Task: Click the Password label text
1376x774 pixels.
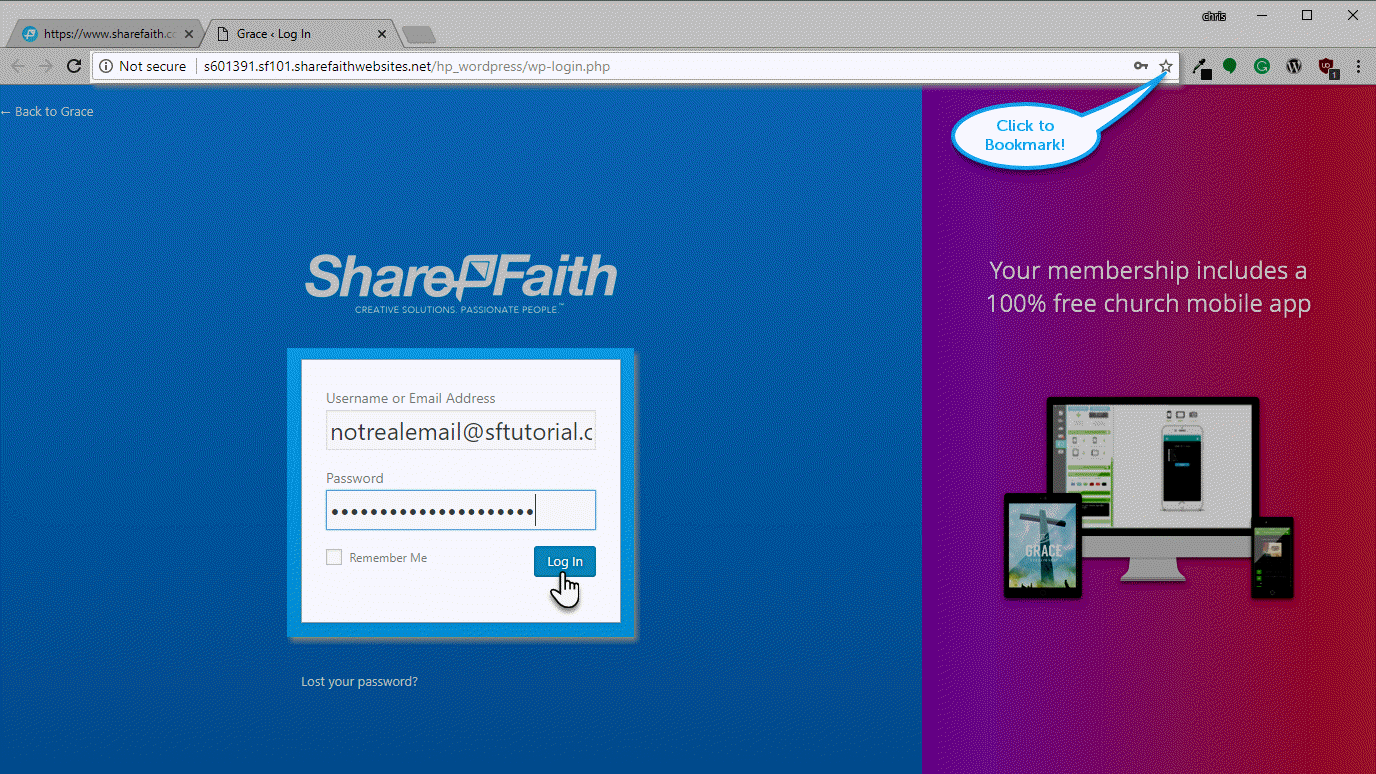Action: [355, 478]
